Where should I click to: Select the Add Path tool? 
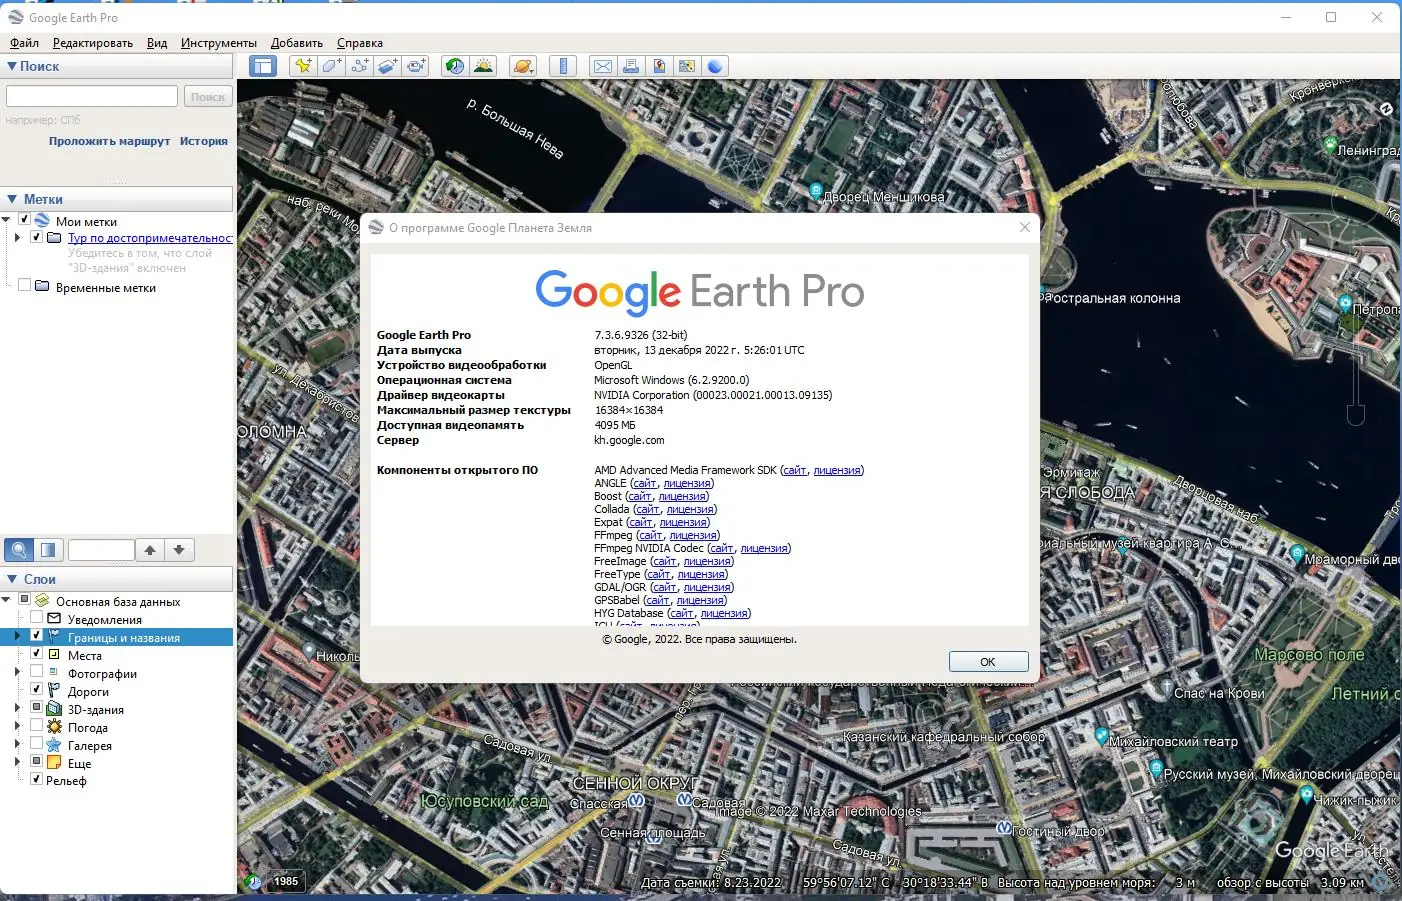click(x=359, y=66)
